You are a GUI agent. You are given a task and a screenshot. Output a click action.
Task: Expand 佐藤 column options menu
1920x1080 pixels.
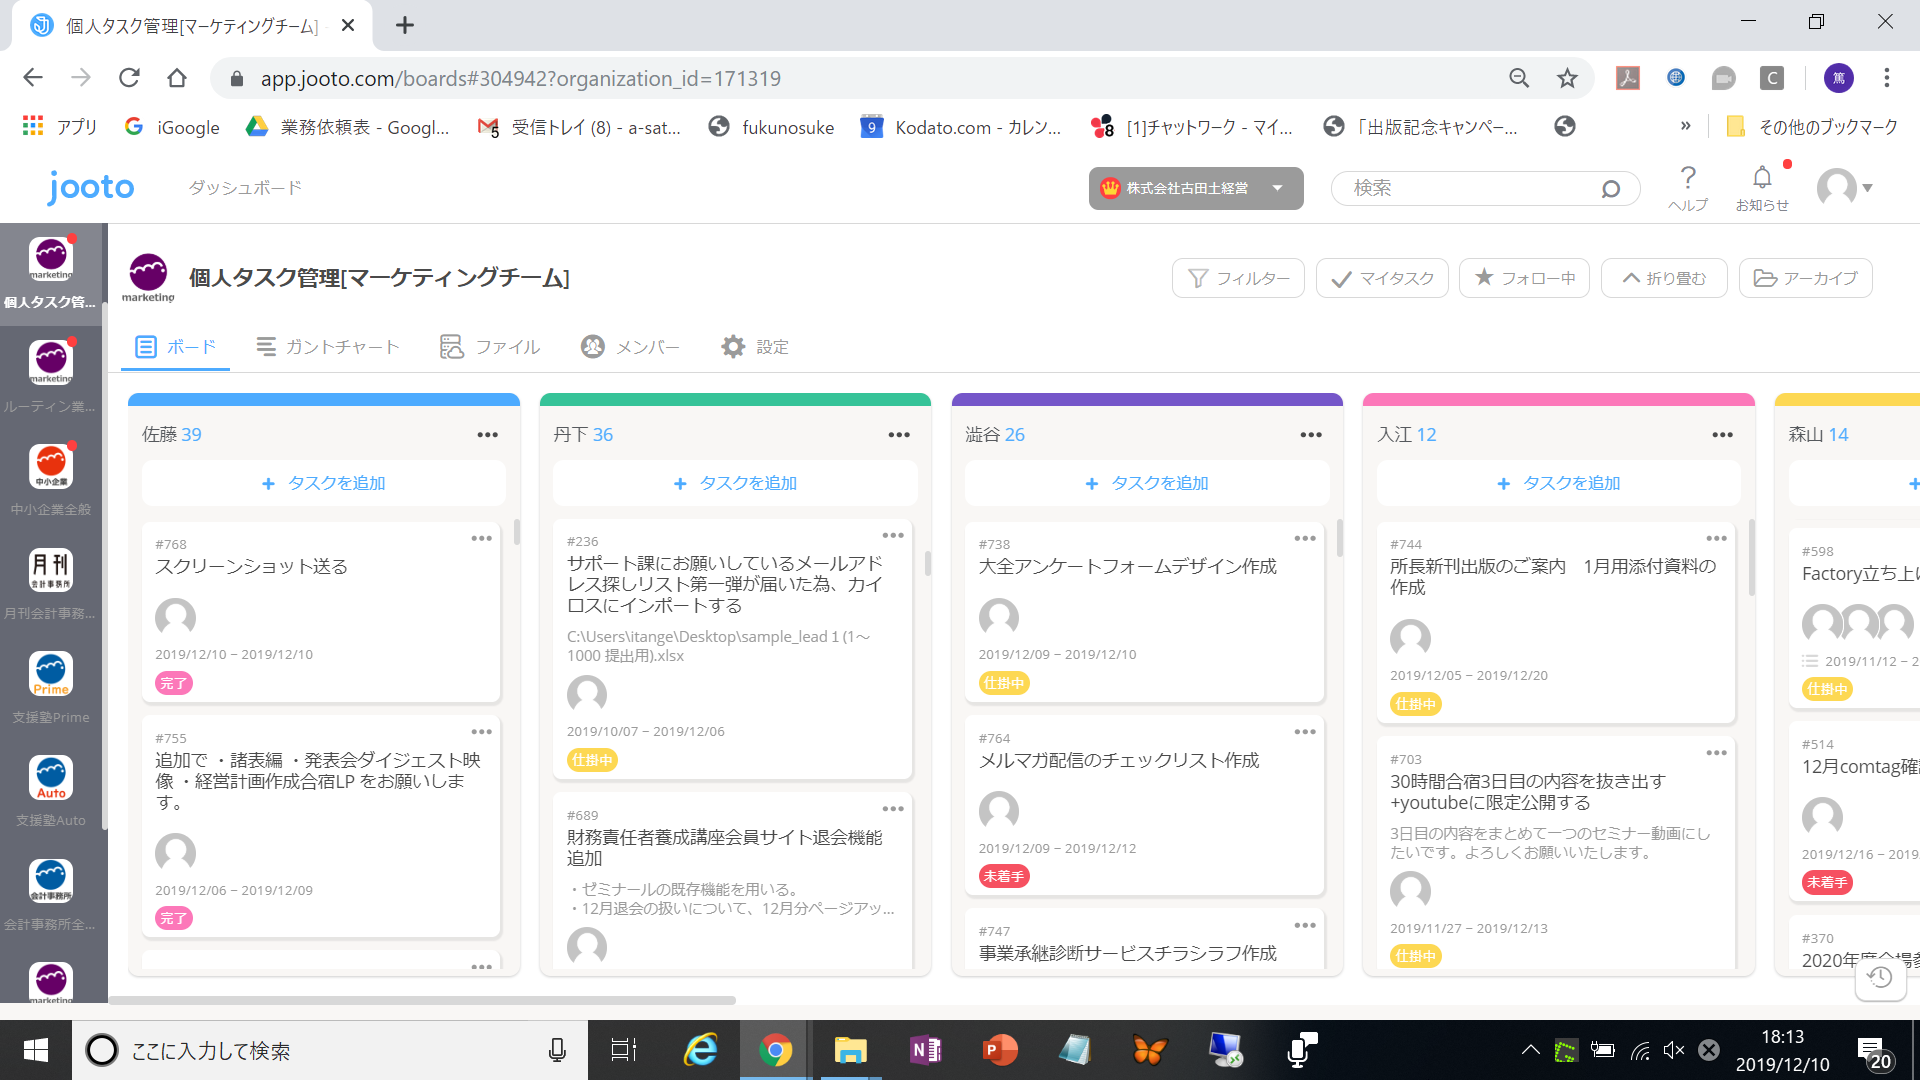(x=488, y=434)
